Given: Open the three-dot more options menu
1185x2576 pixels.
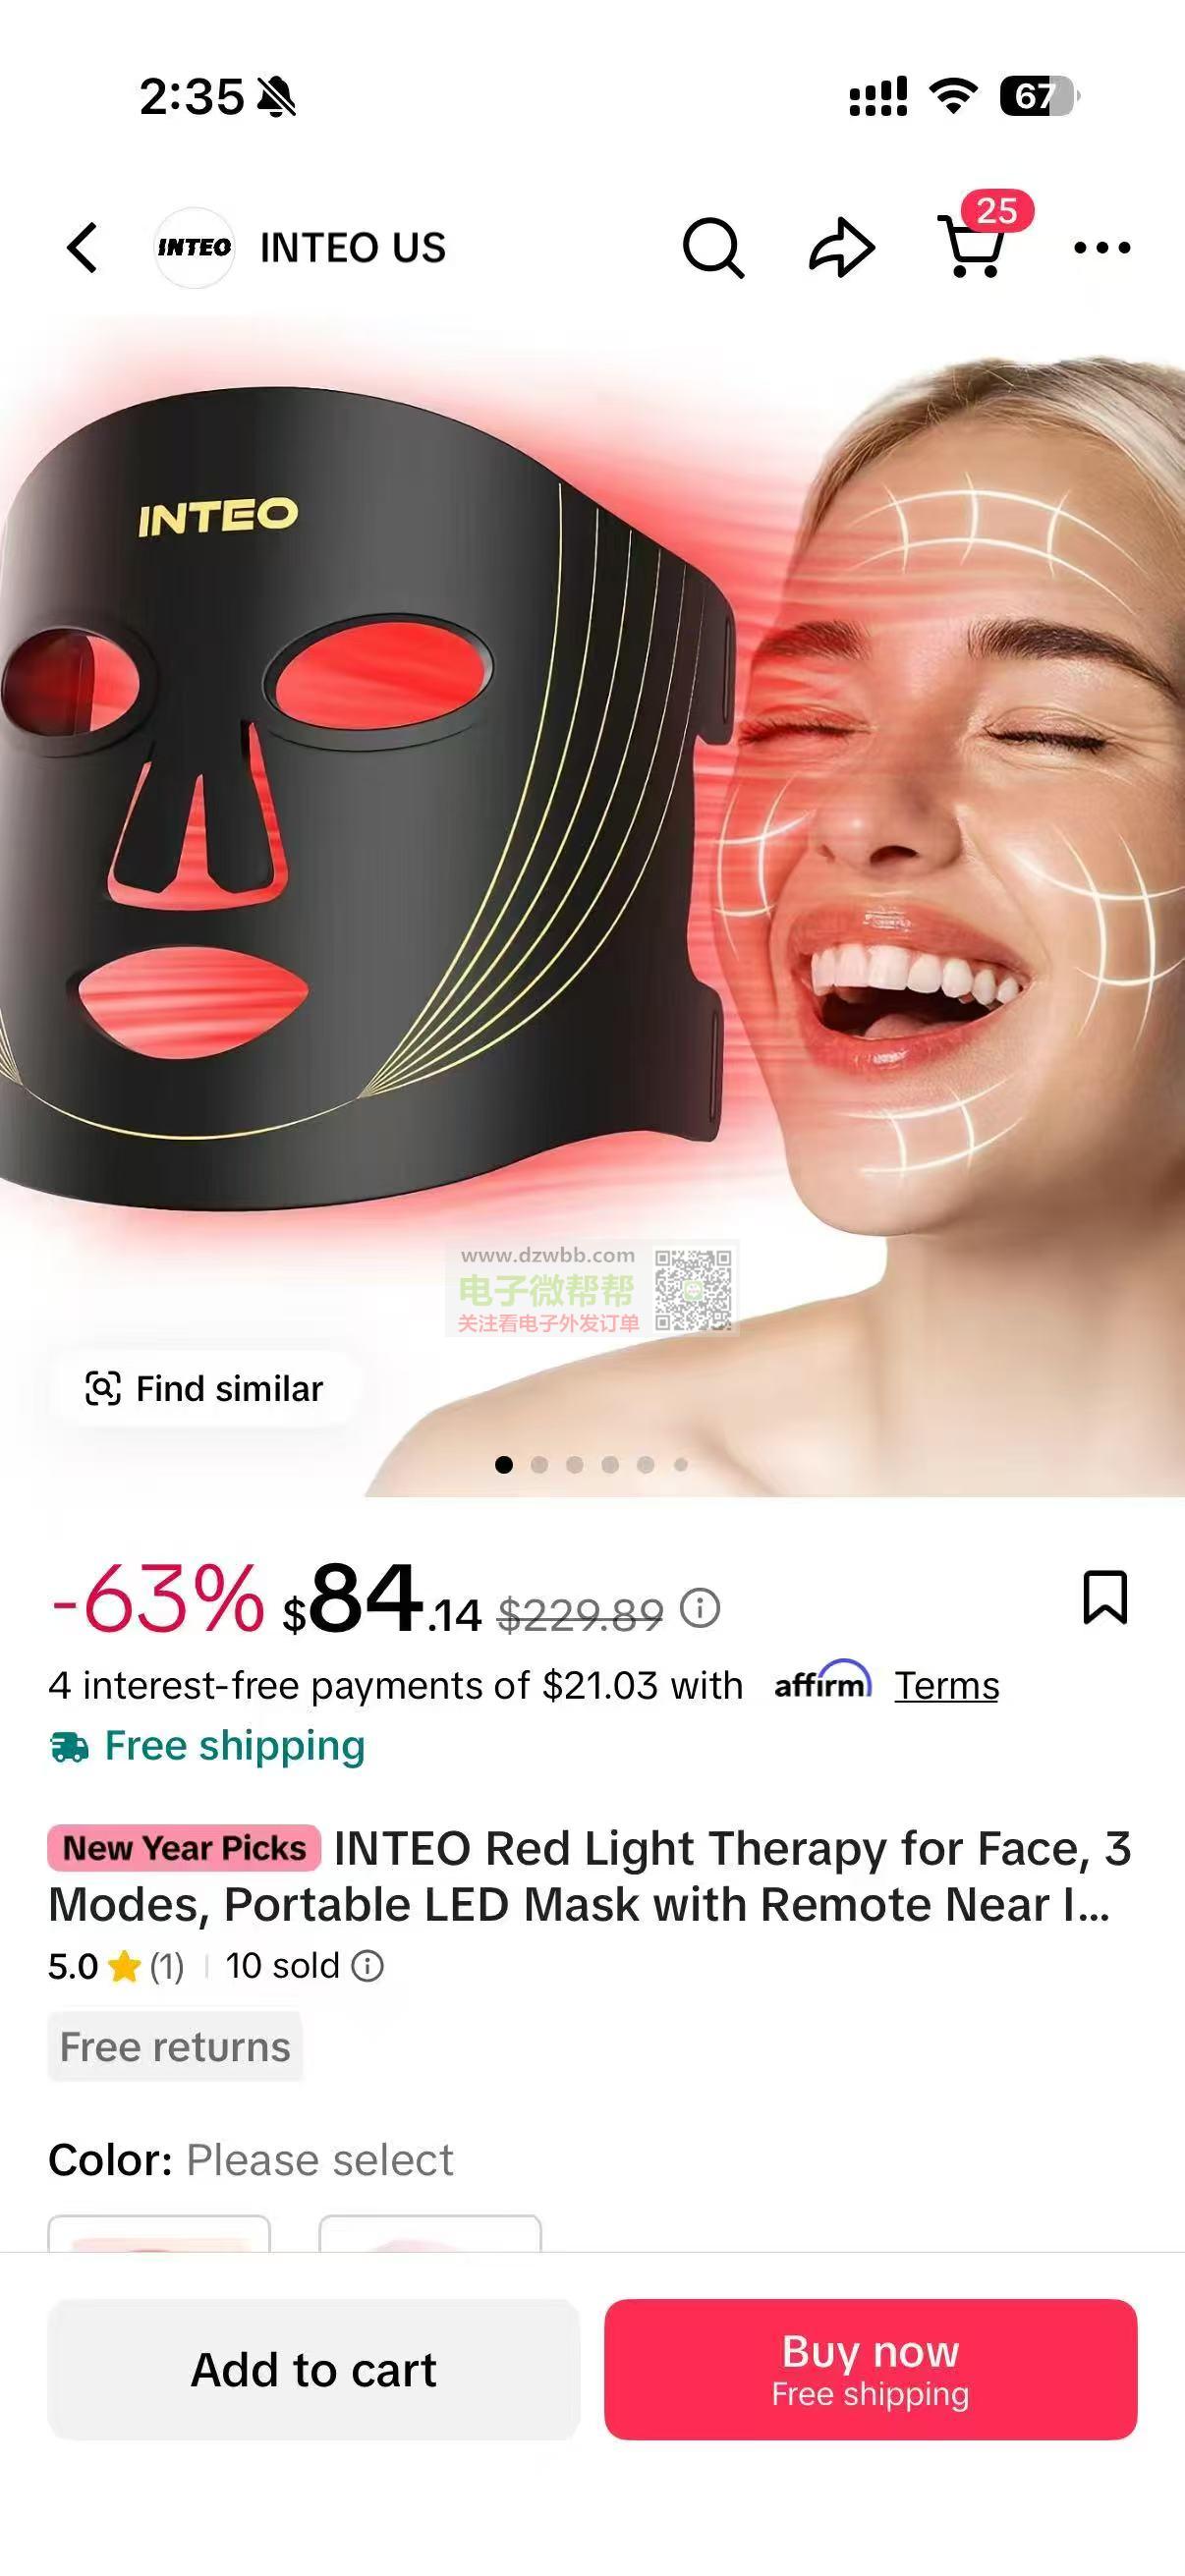Looking at the screenshot, I should point(1102,247).
